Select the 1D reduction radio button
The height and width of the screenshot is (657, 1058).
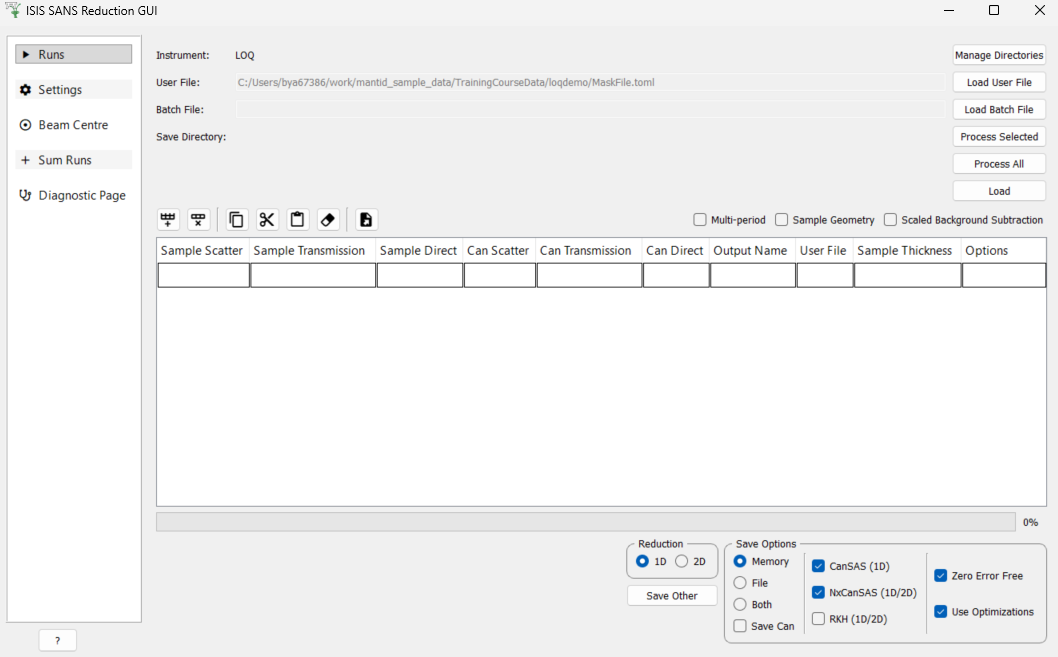642,561
